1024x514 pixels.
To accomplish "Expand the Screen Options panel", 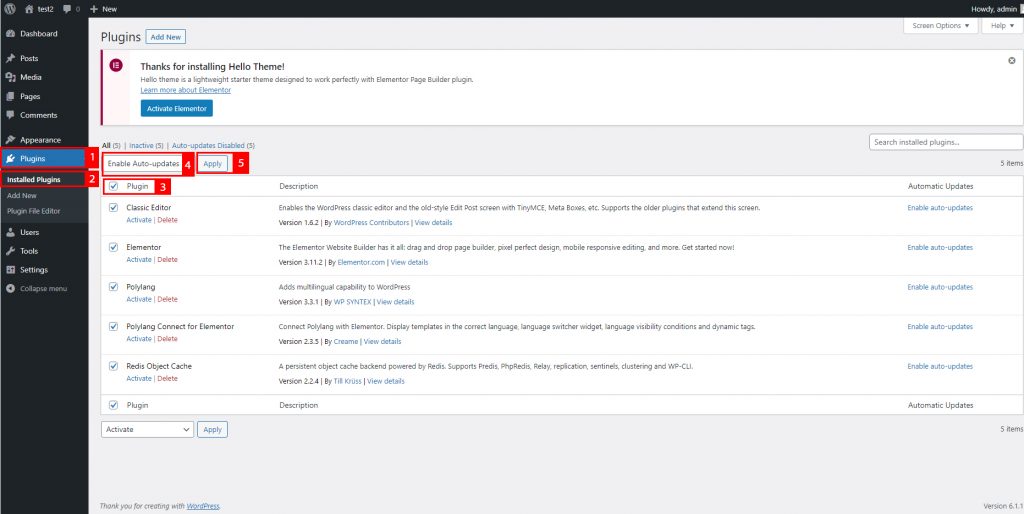I will [x=940, y=26].
